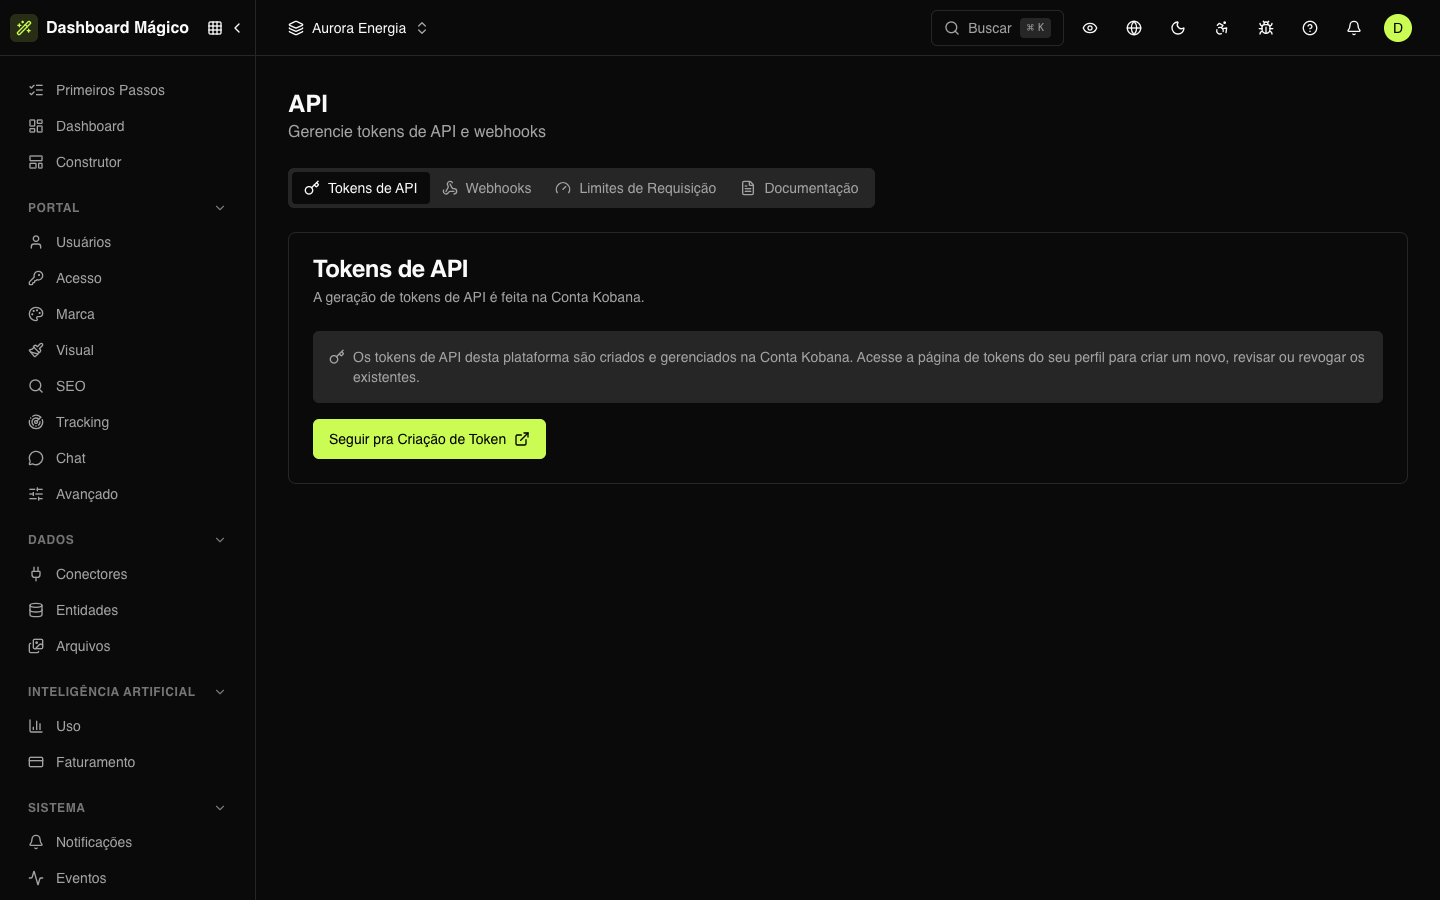Screen dimensions: 1440x900
Task: Open the help question mark icon
Action: (x=1310, y=28)
